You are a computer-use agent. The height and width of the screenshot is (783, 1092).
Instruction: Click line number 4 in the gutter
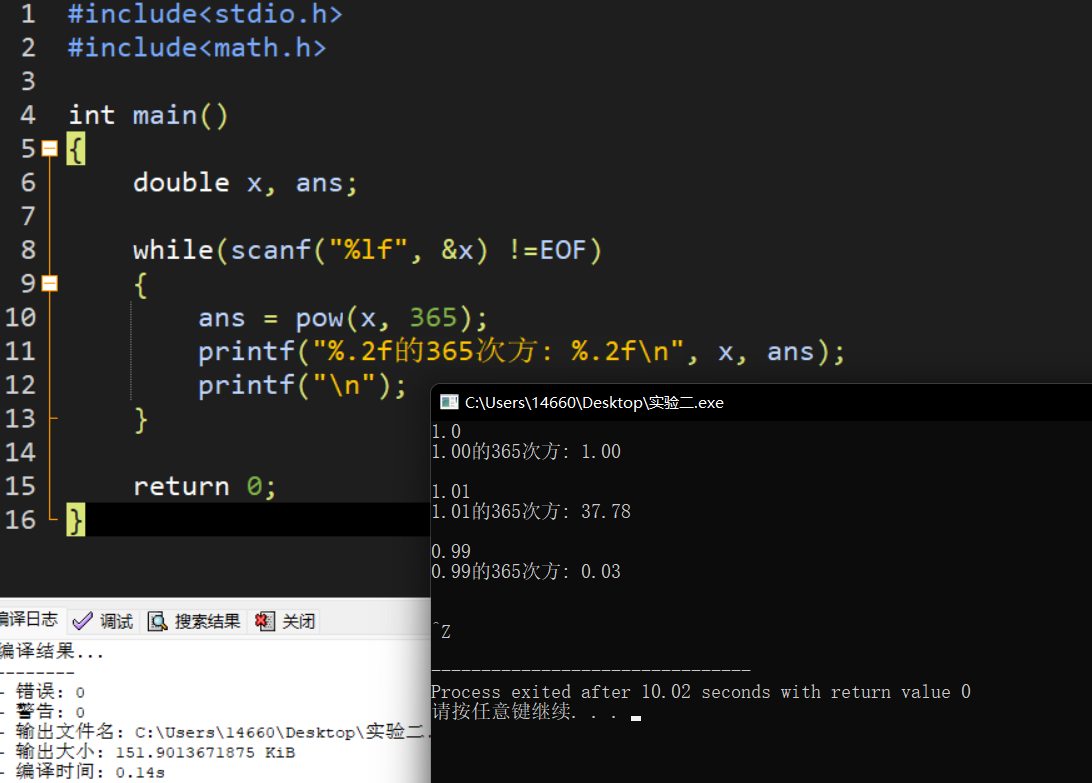[28, 115]
